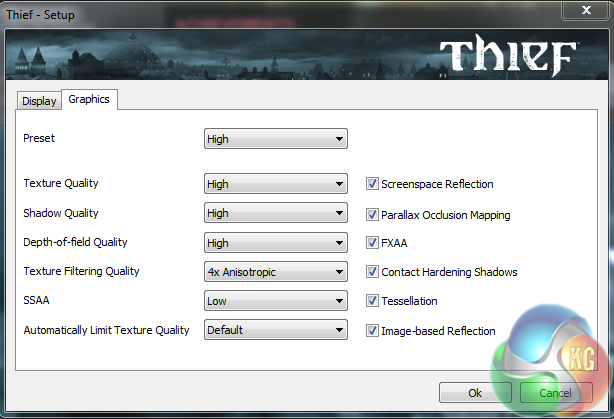
Task: Disable Image-based Reflection checkbox
Action: 372,331
